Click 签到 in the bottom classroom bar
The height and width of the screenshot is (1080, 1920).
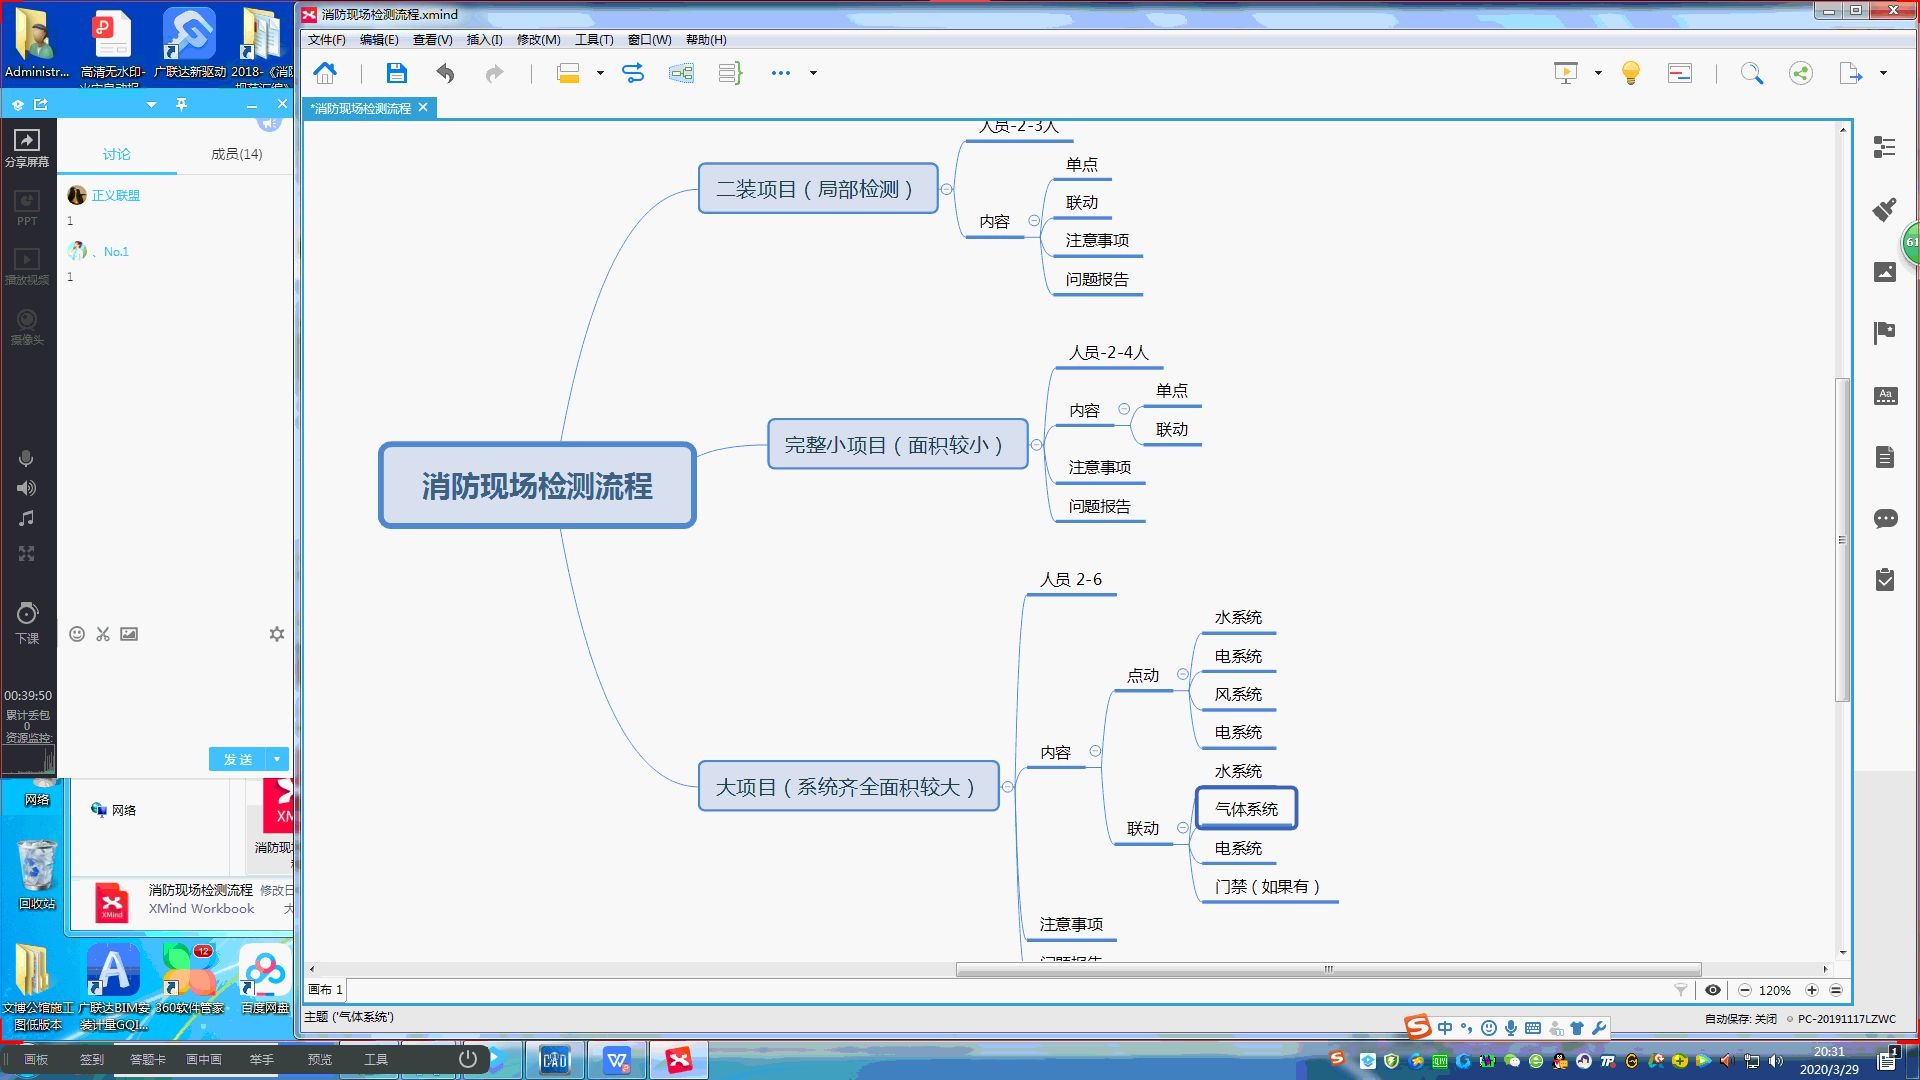pyautogui.click(x=92, y=1059)
